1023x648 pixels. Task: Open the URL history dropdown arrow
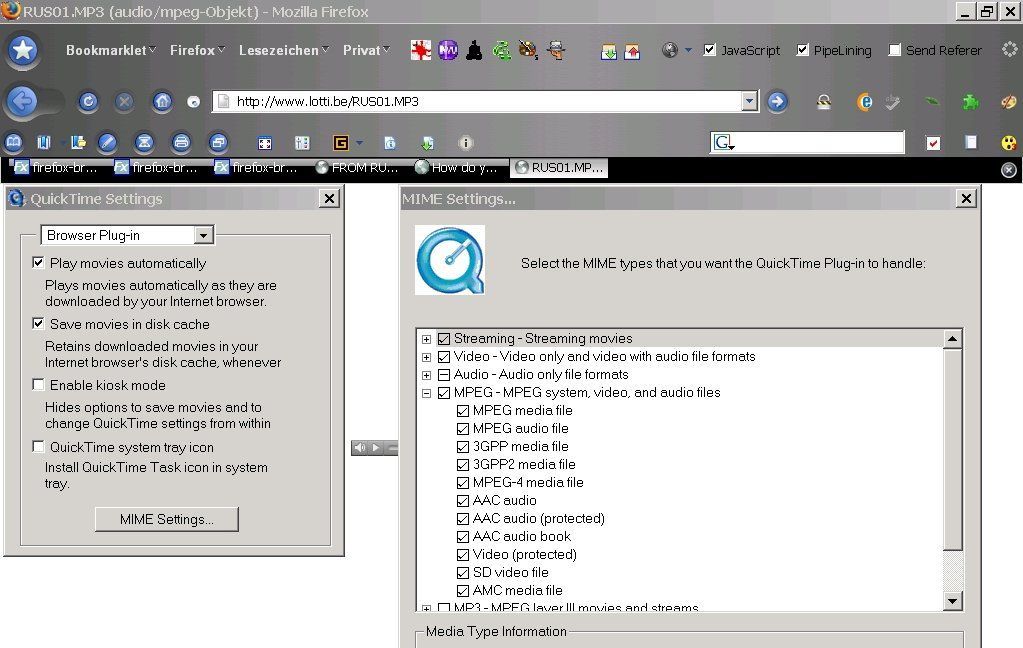[750, 101]
